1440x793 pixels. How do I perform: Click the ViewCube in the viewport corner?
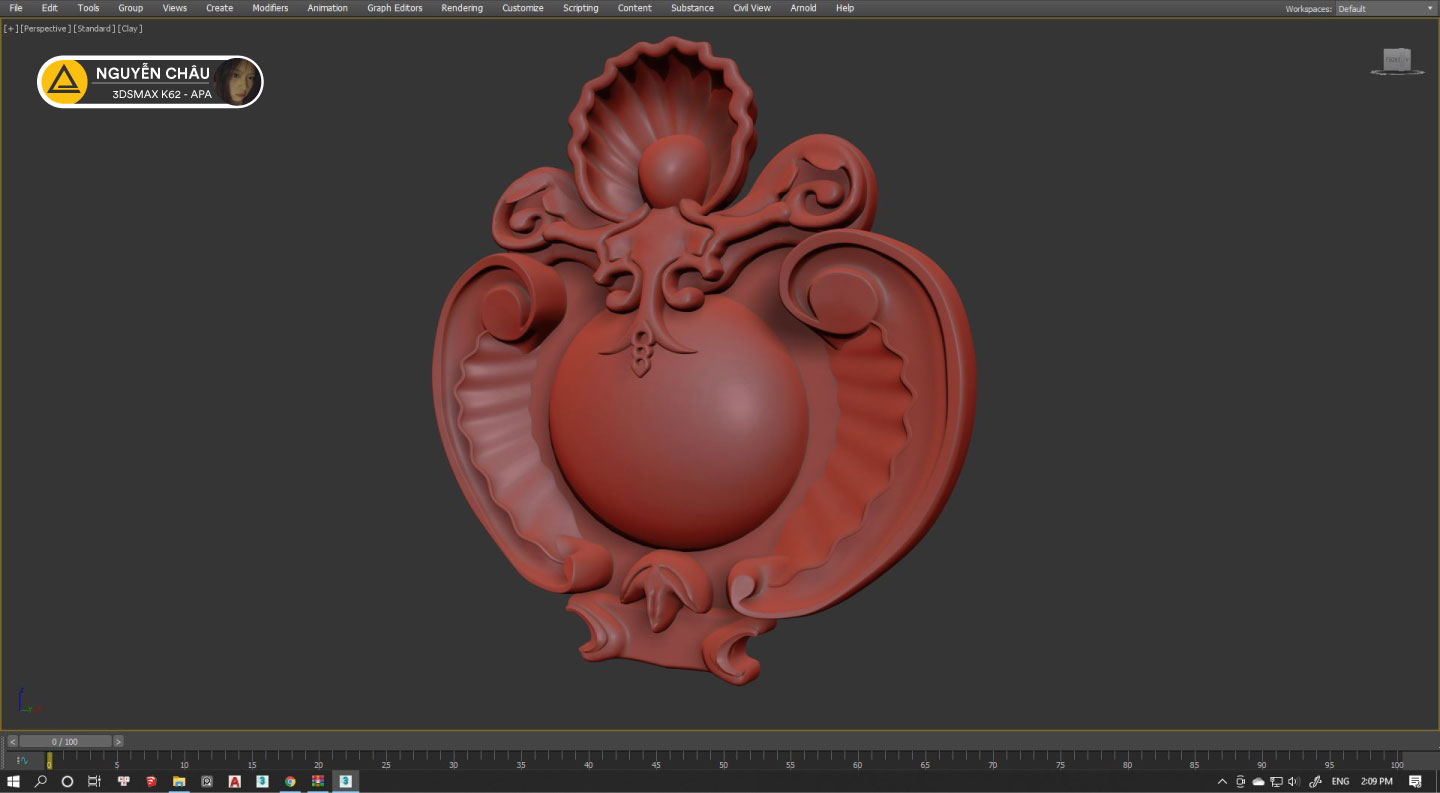[1397, 61]
